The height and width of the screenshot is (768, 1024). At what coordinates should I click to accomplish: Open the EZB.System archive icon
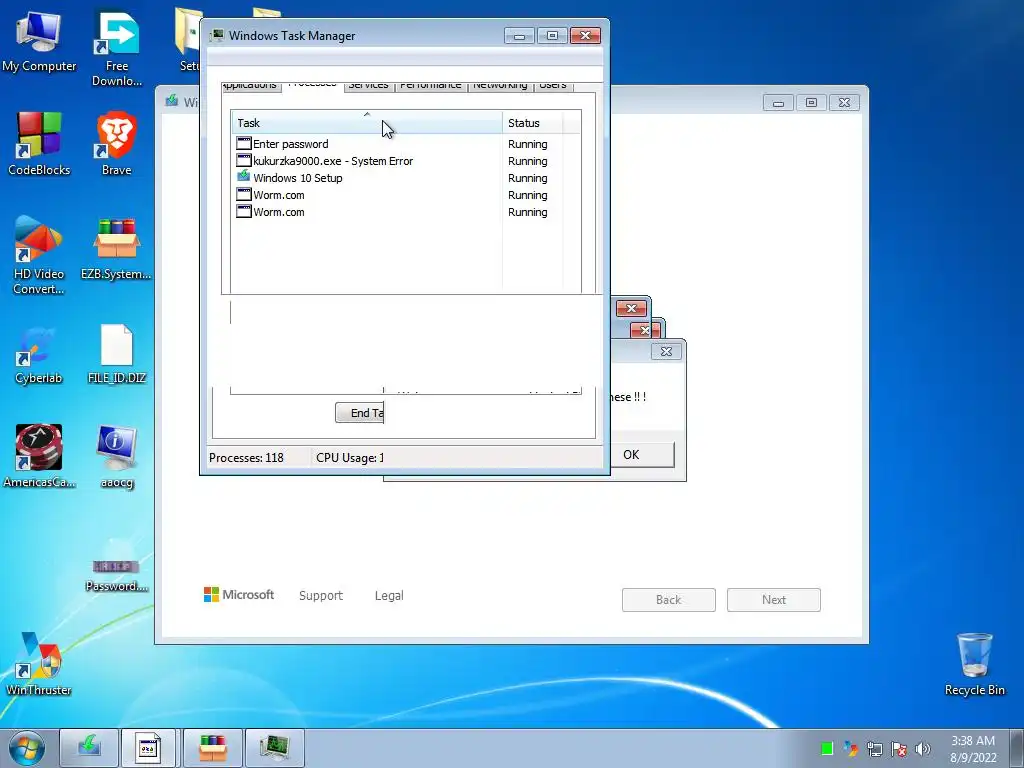point(116,248)
